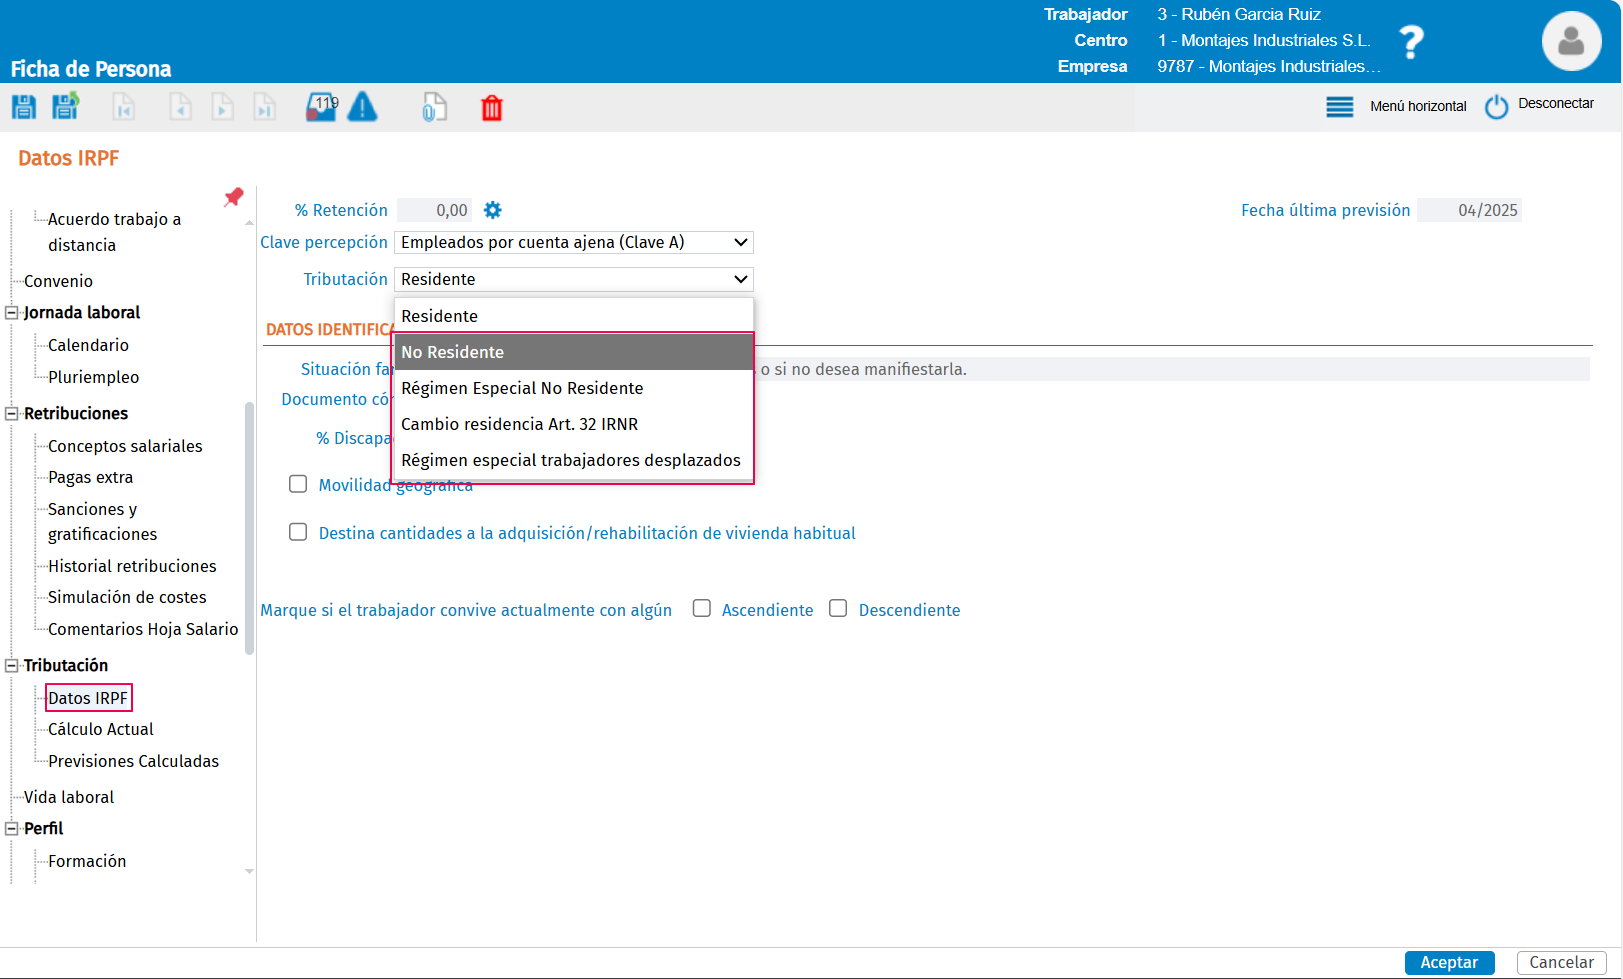Screen dimensions: 1623x979
Task: Click the save floppy disk icon
Action: [x=24, y=107]
